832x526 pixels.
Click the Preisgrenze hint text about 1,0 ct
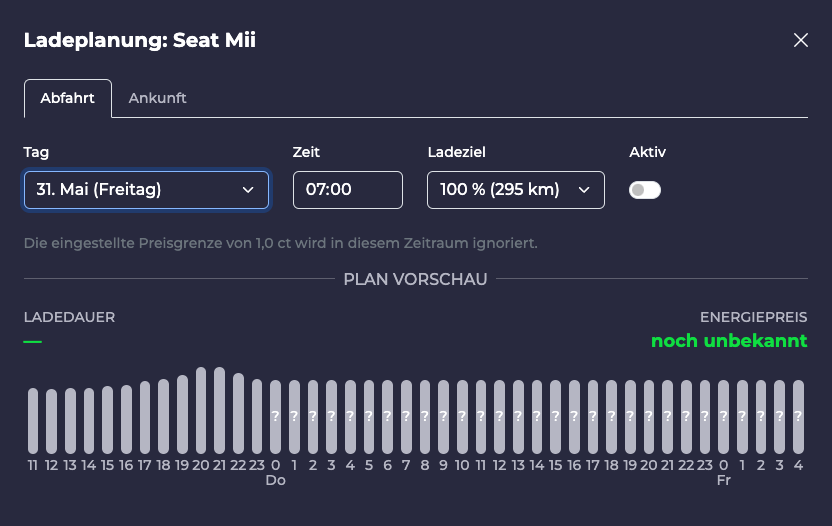[x=281, y=243]
